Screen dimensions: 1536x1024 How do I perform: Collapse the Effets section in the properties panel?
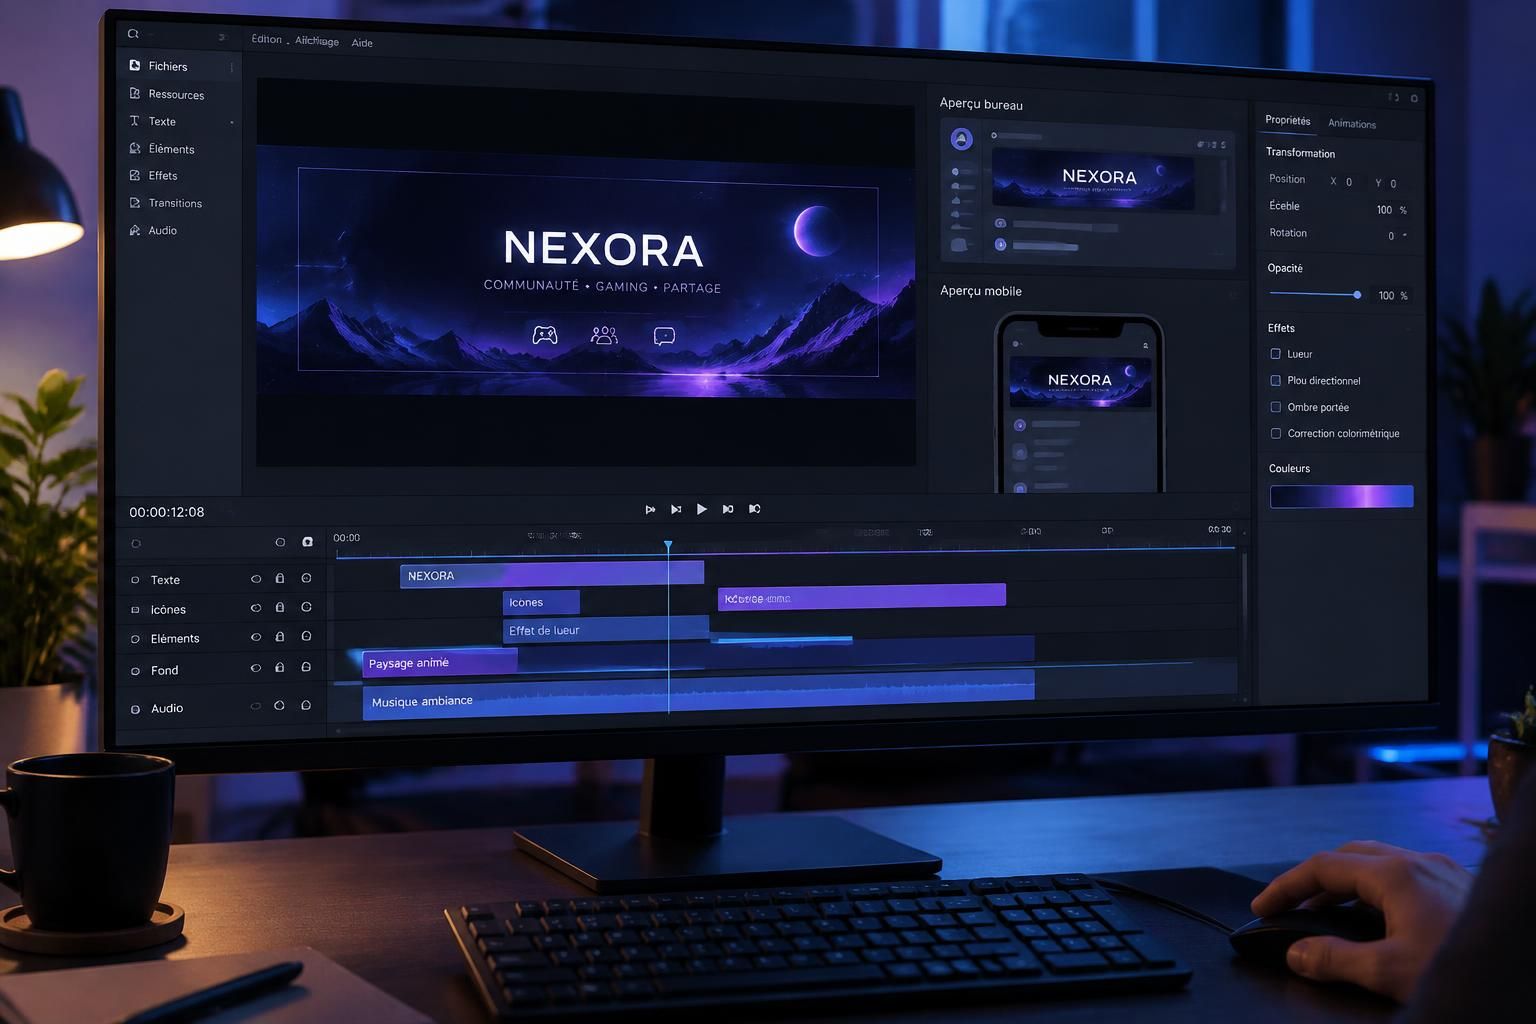point(1408,328)
